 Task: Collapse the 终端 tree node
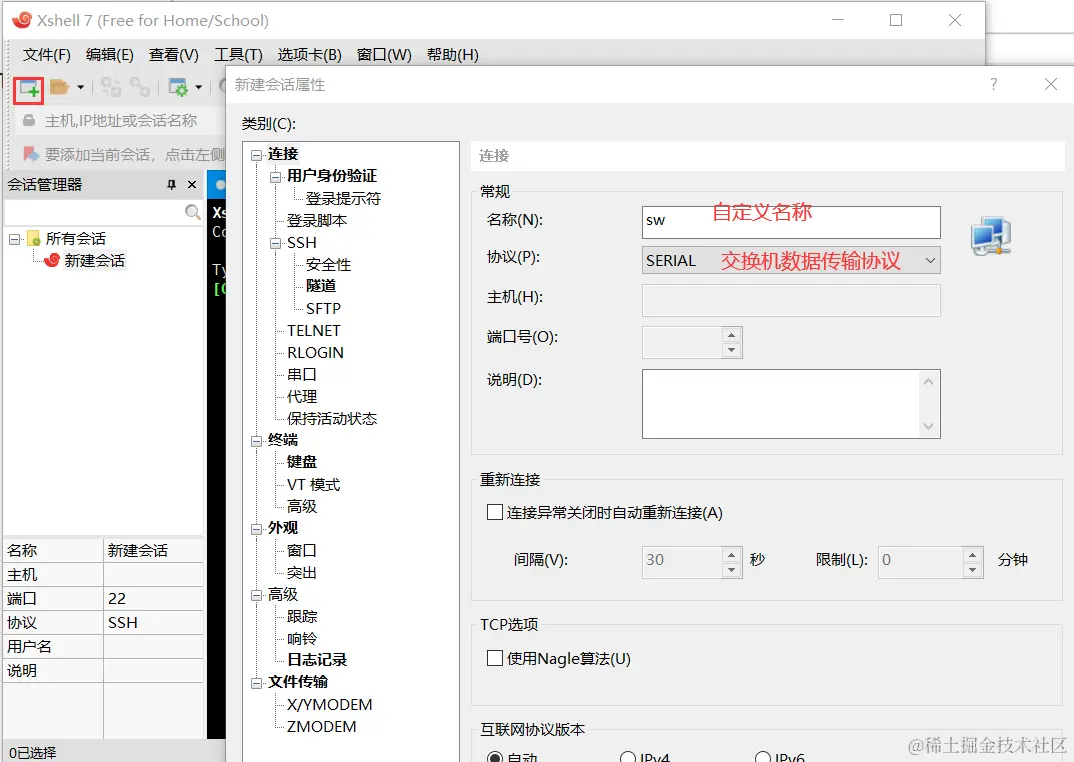point(256,441)
